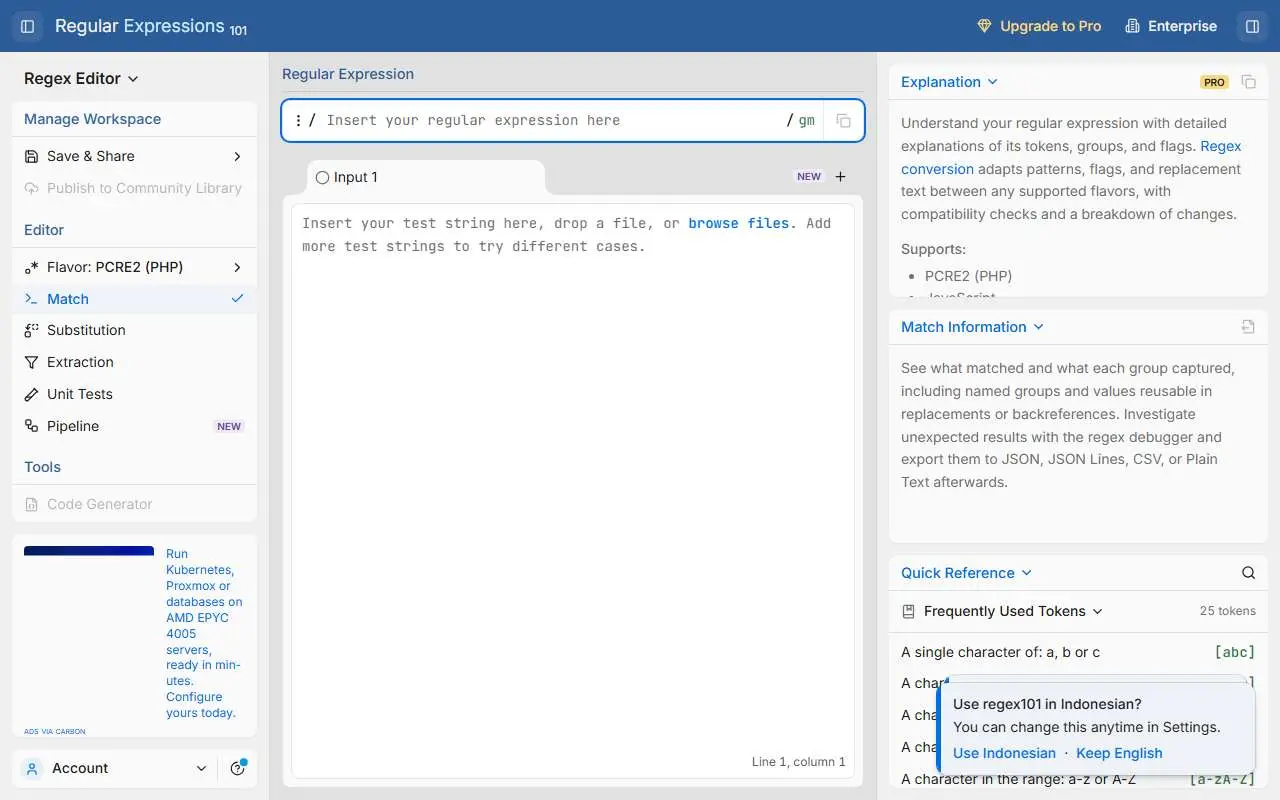Toggle the left sidebar panel icon

coord(27,26)
